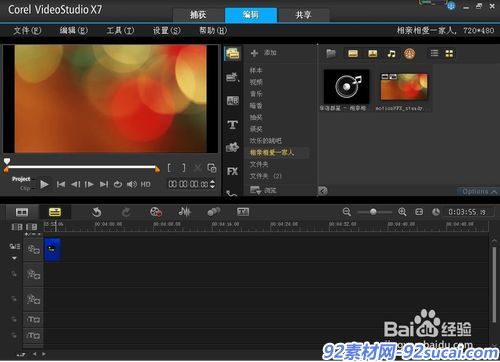Viewport: 500px width, 362px height.
Task: Select Project play mode
Action: (21, 179)
